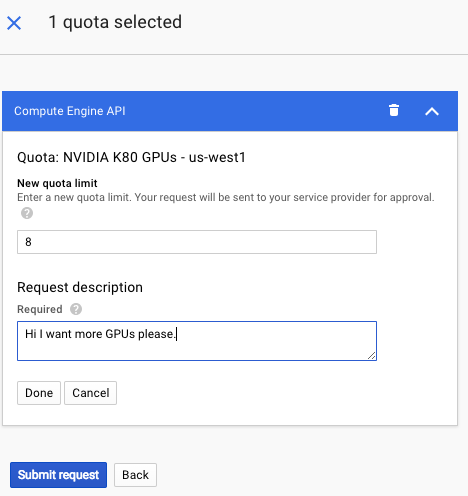Click the NVIDIA K80 GPUs quota heading
This screenshot has height=496, width=468.
(x=131, y=157)
